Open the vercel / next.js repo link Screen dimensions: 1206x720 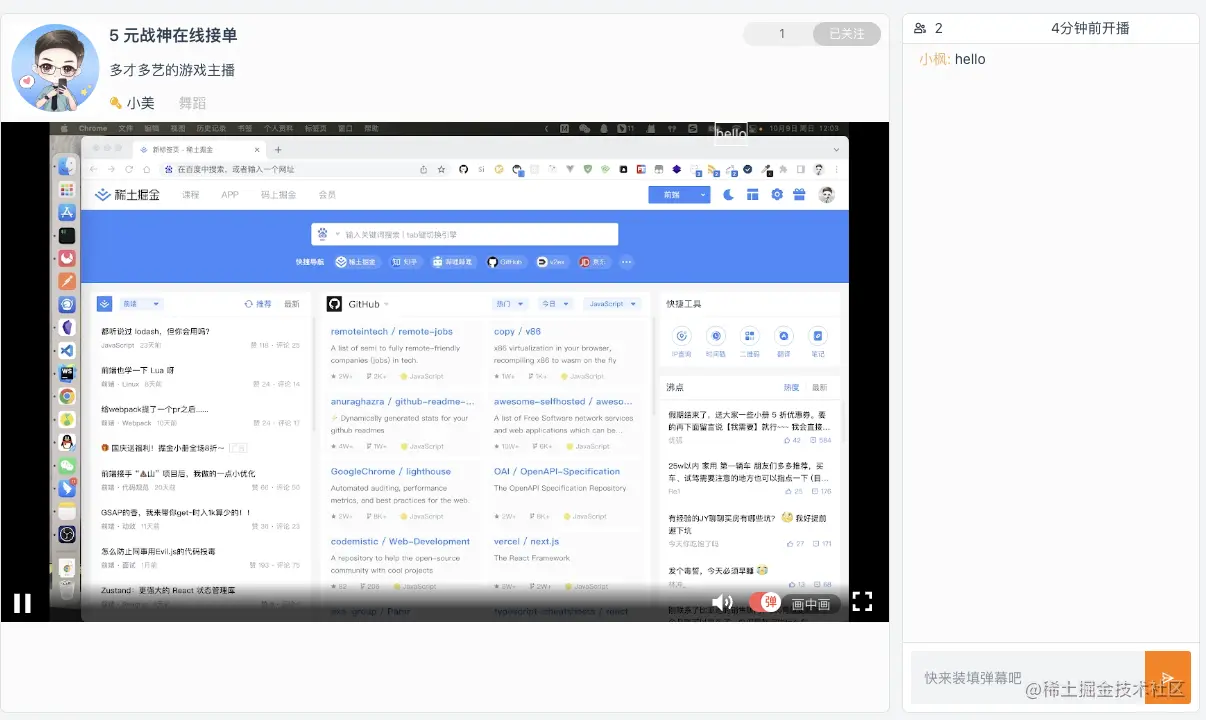[526, 541]
